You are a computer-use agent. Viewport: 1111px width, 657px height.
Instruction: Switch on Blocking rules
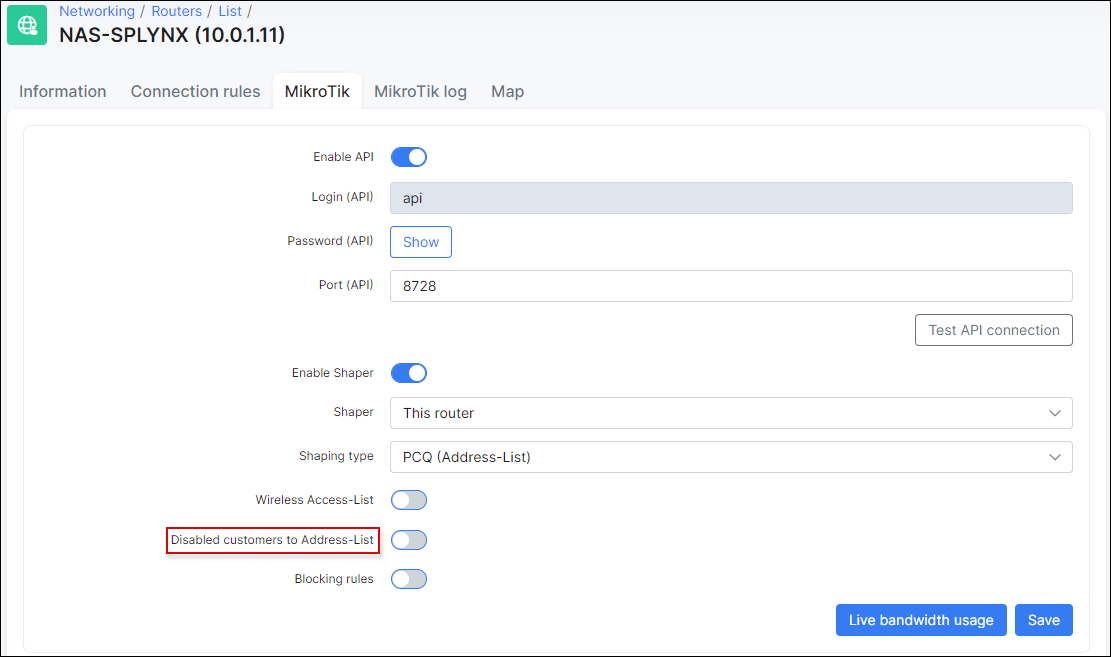pyautogui.click(x=408, y=579)
